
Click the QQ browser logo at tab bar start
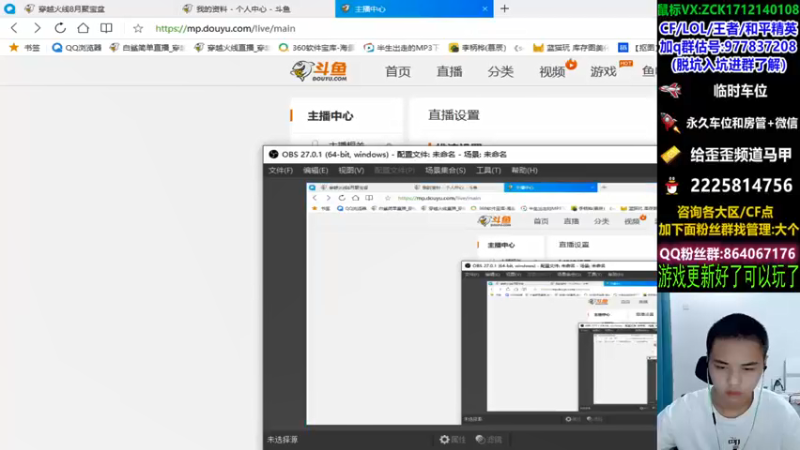tap(9, 9)
